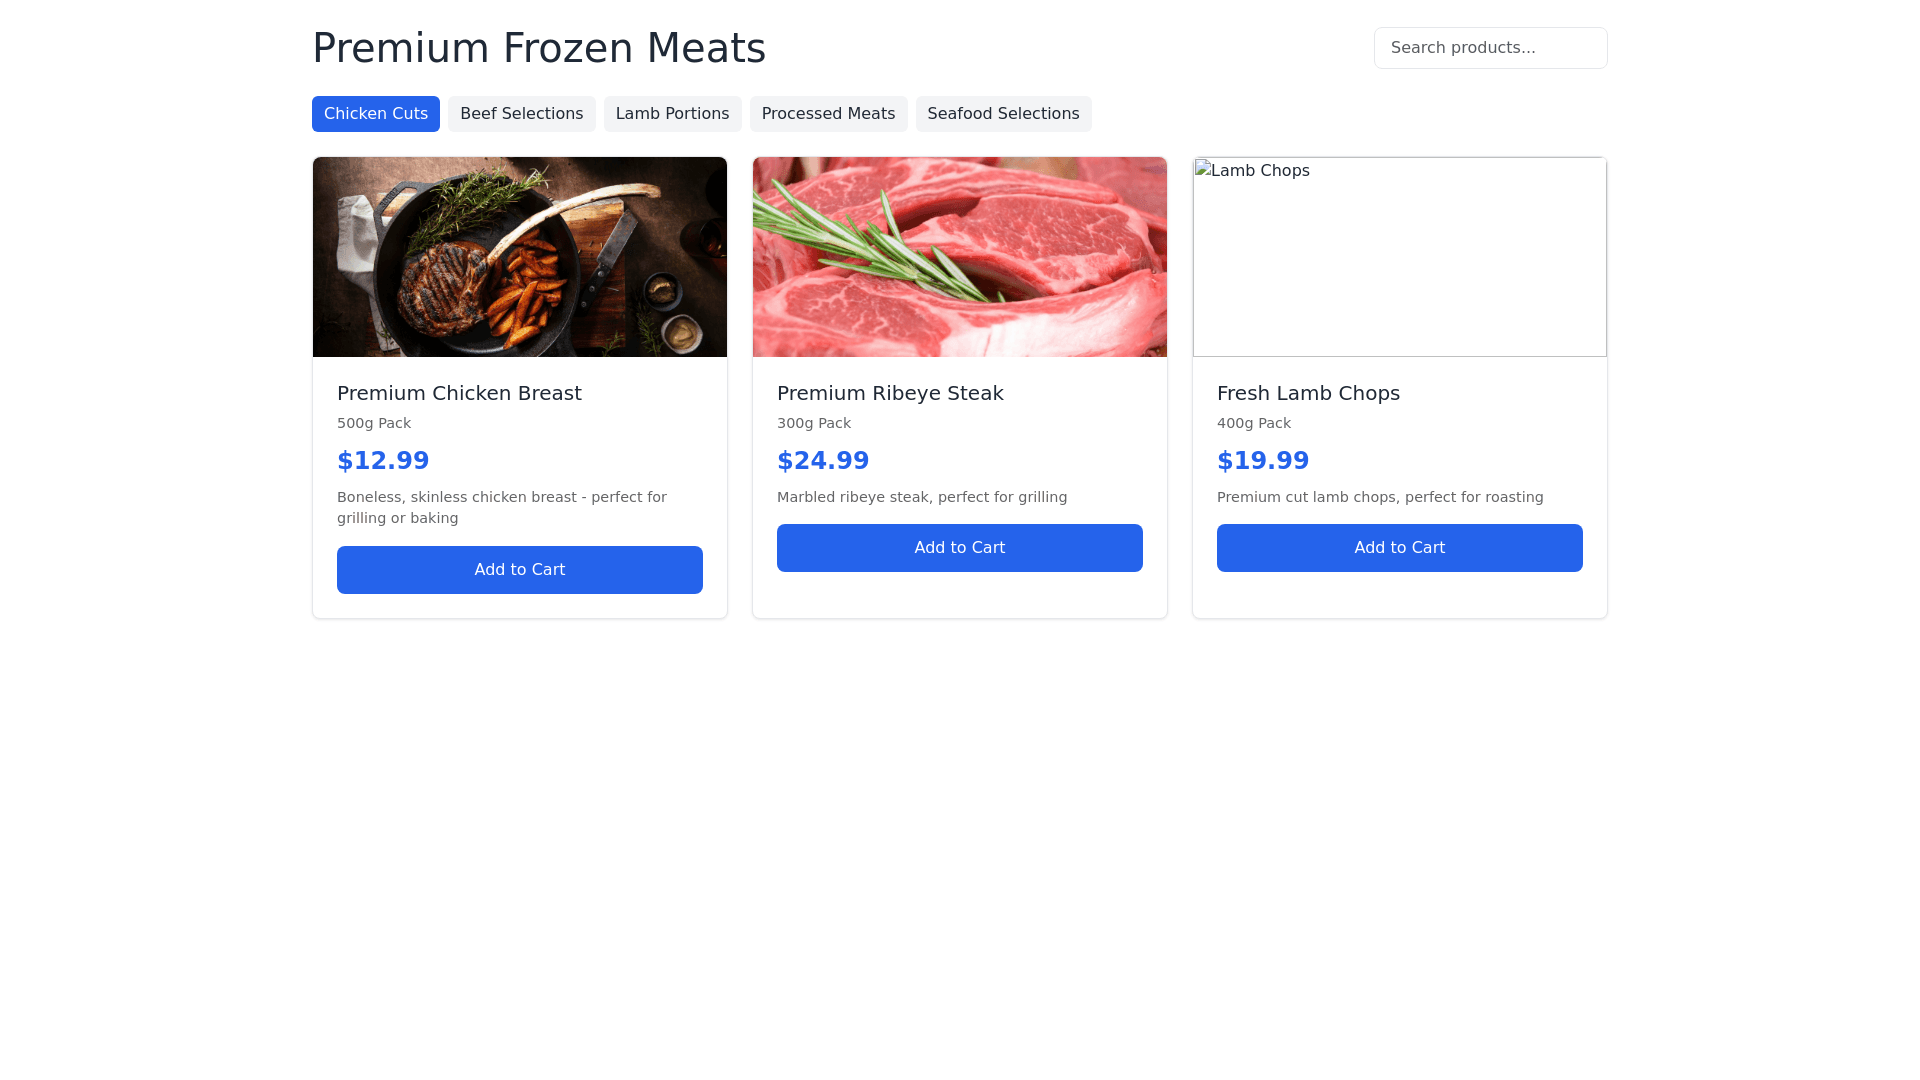Add Premium Ribeye Steak to cart
This screenshot has width=1920, height=1080.
960,548
